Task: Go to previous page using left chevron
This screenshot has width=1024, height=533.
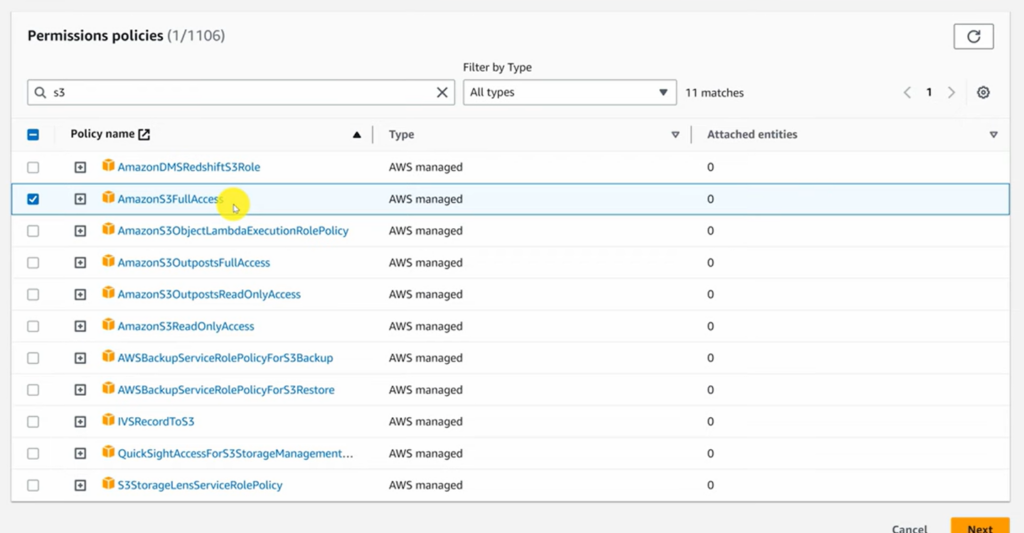Action: pyautogui.click(x=907, y=92)
